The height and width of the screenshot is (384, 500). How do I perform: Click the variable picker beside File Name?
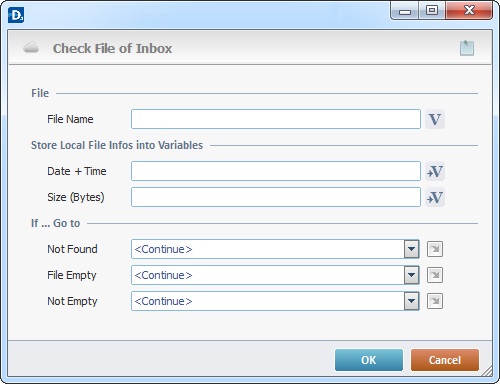[435, 119]
